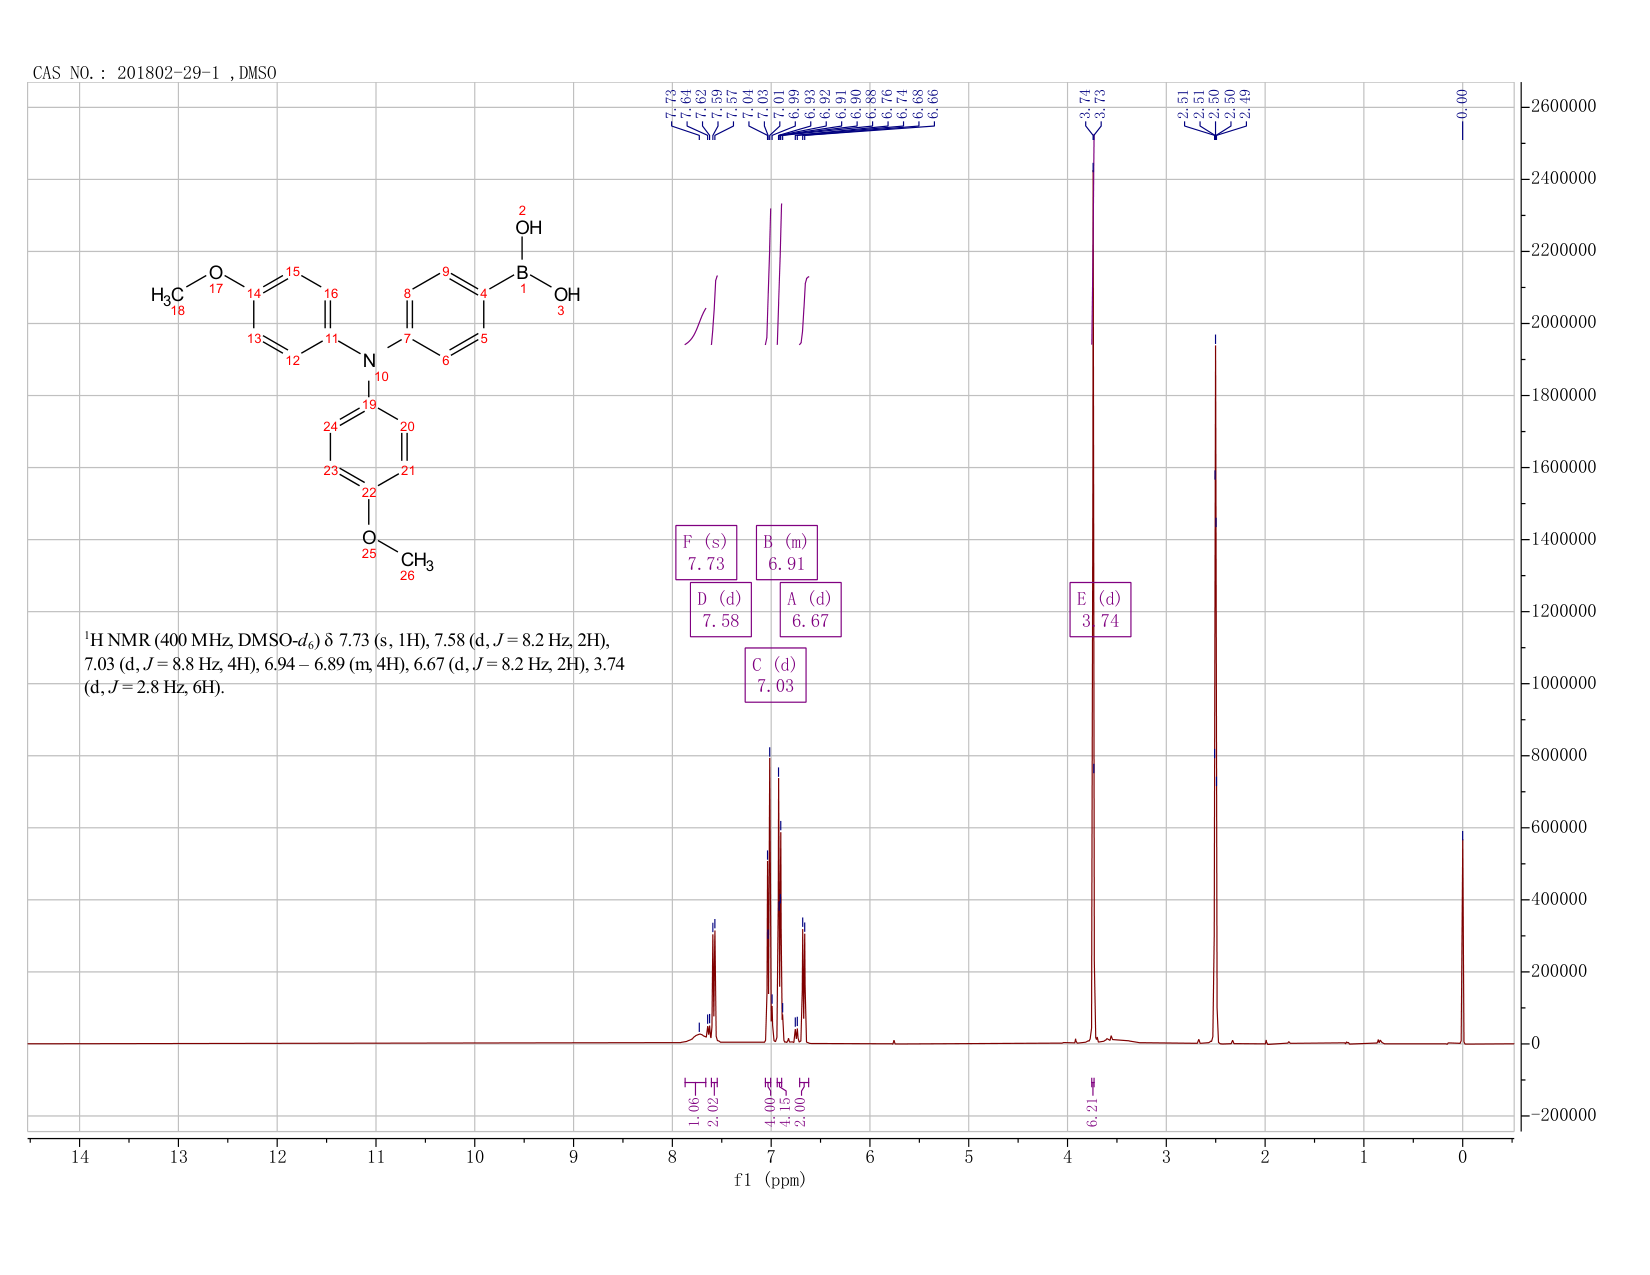Click the f1 (ppm) axis label

click(770, 1180)
